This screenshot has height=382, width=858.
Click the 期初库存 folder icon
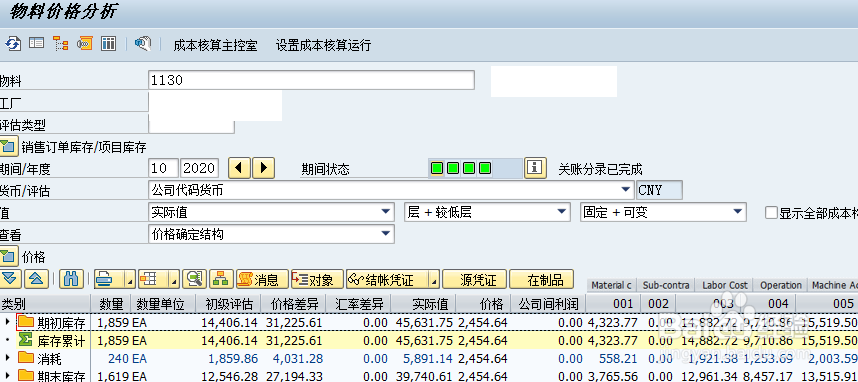(26, 322)
